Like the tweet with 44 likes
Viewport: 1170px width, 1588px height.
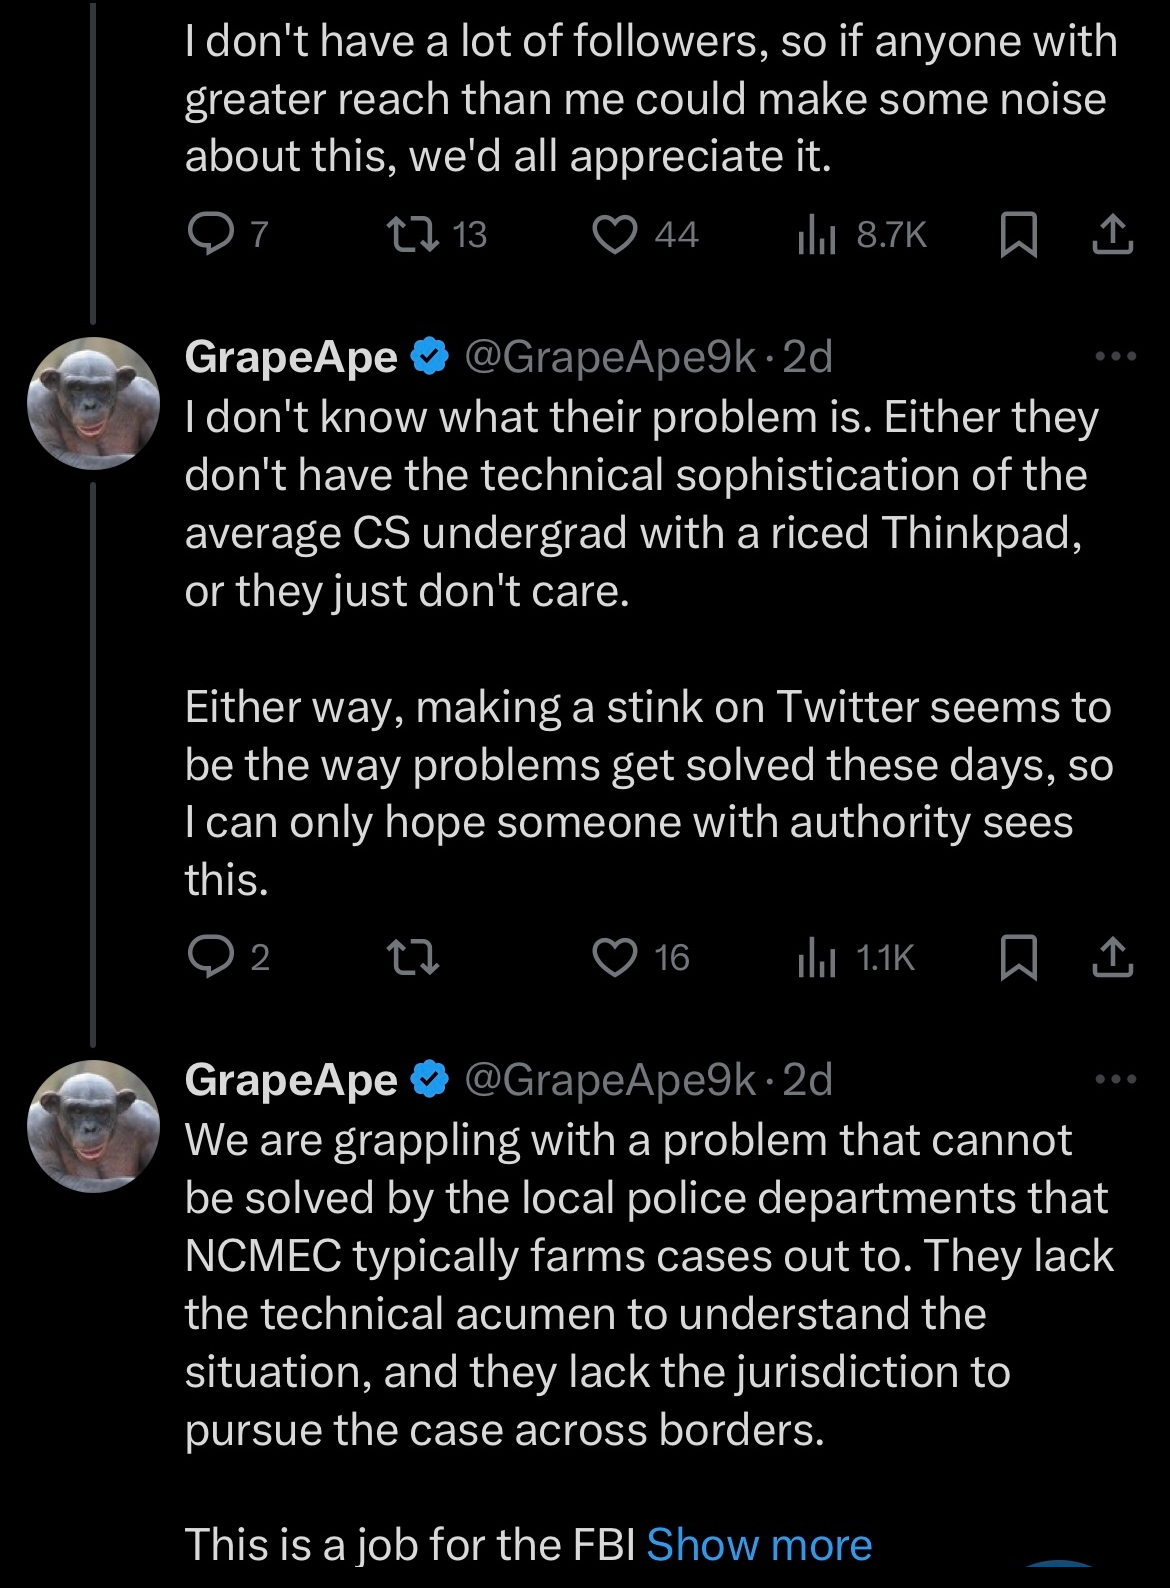pyautogui.click(x=615, y=235)
